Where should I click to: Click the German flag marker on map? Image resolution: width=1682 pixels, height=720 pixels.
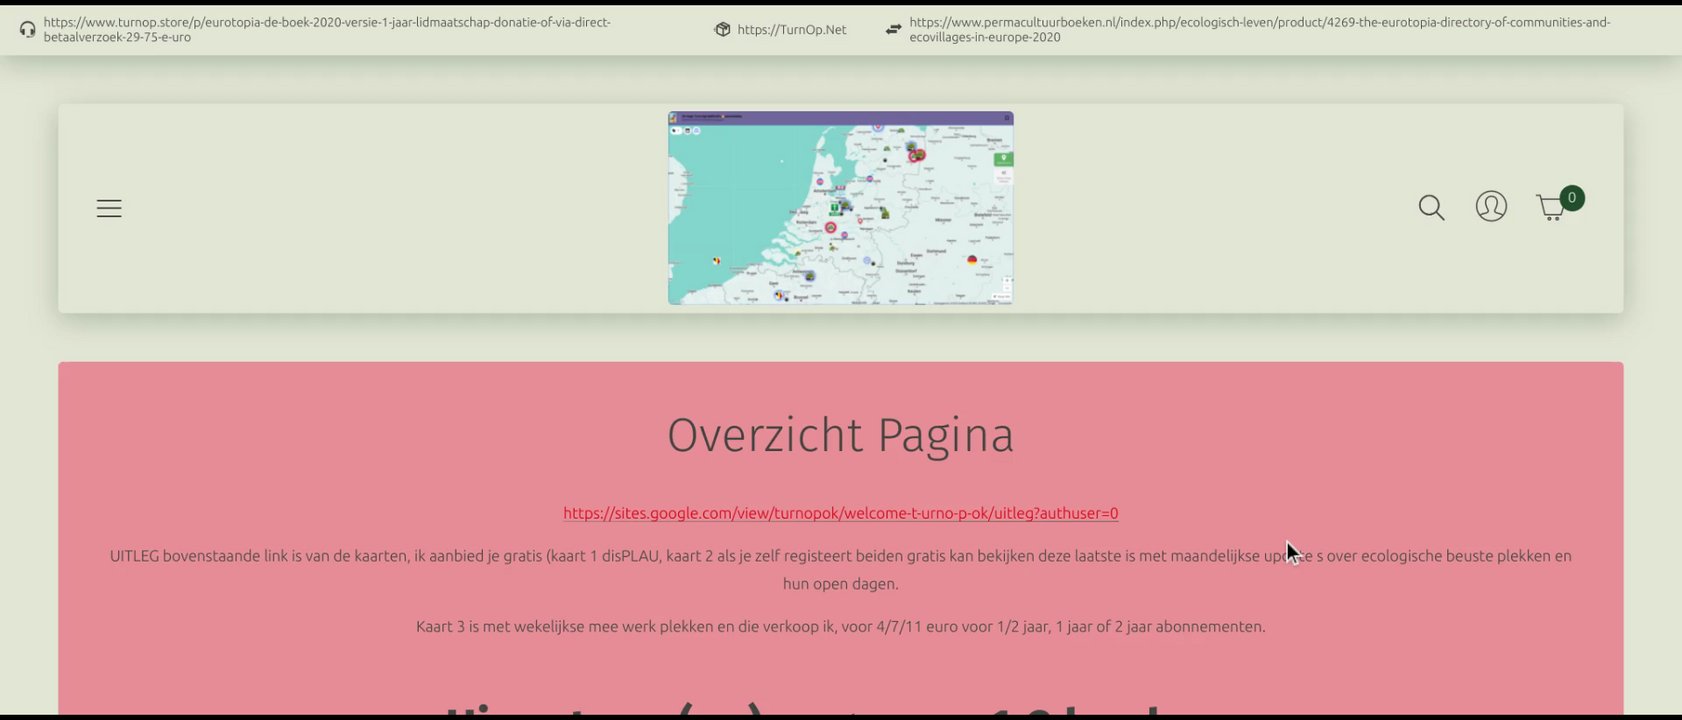pyautogui.click(x=972, y=260)
